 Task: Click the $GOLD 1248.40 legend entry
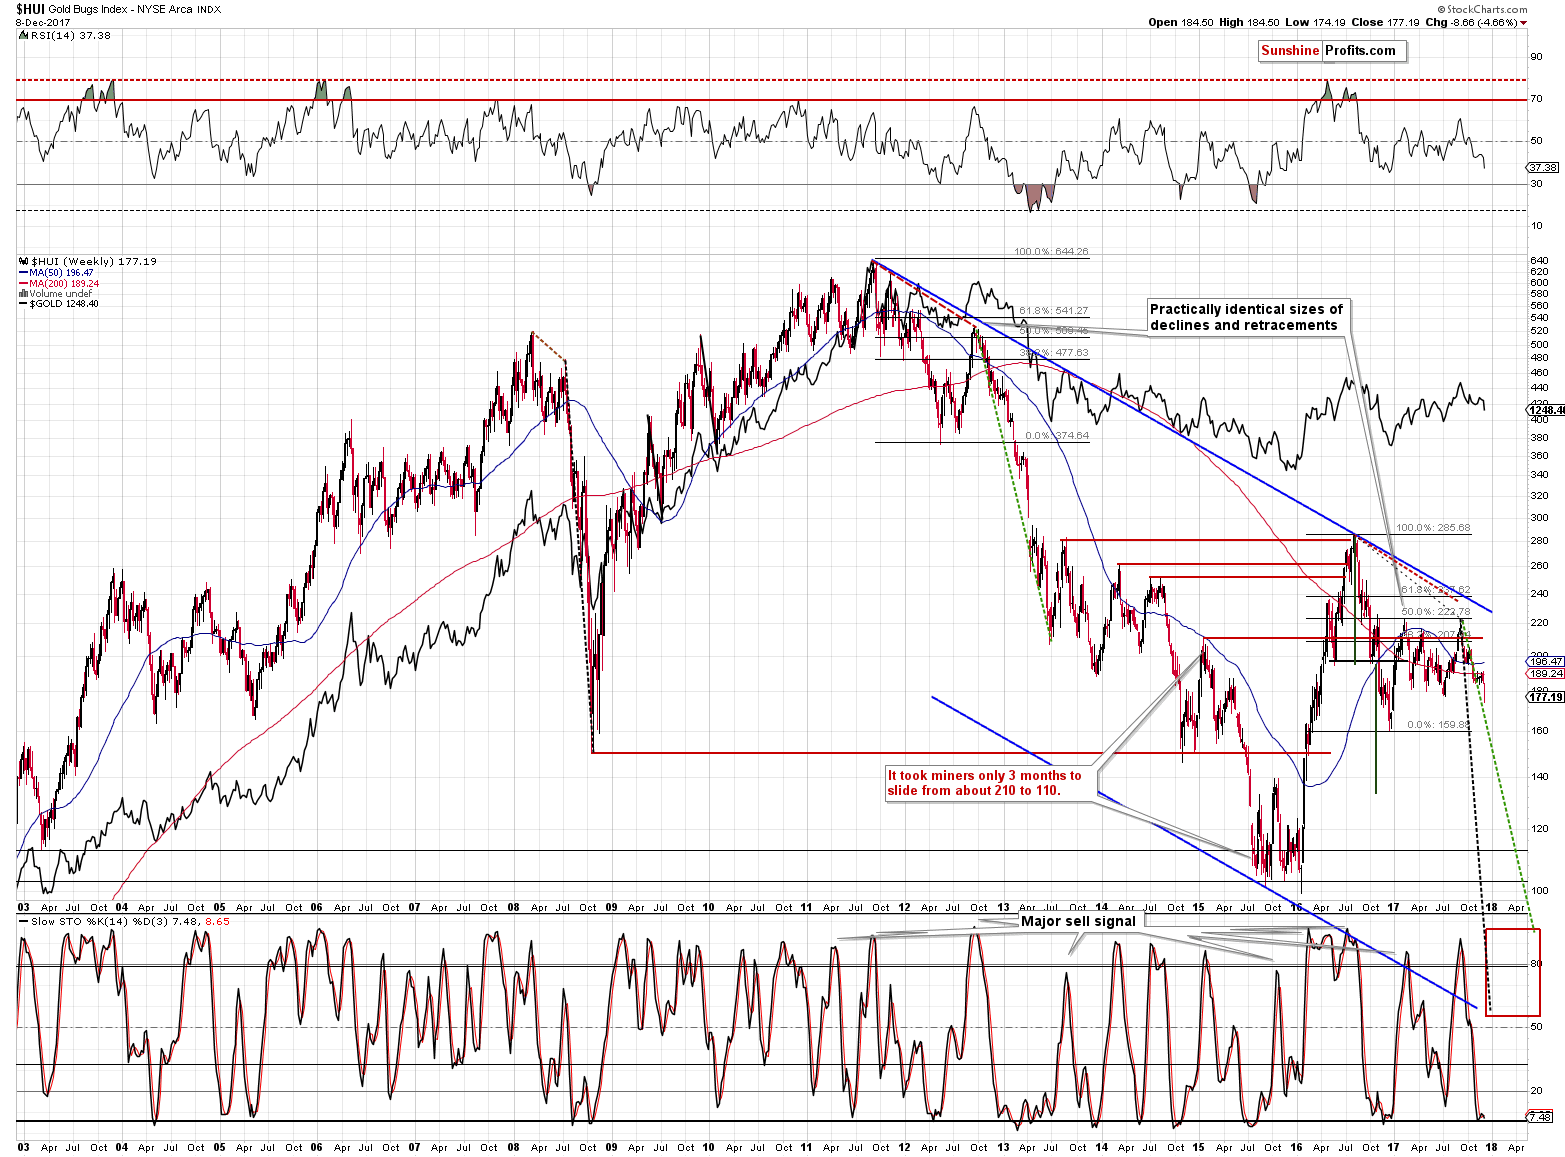click(x=58, y=304)
